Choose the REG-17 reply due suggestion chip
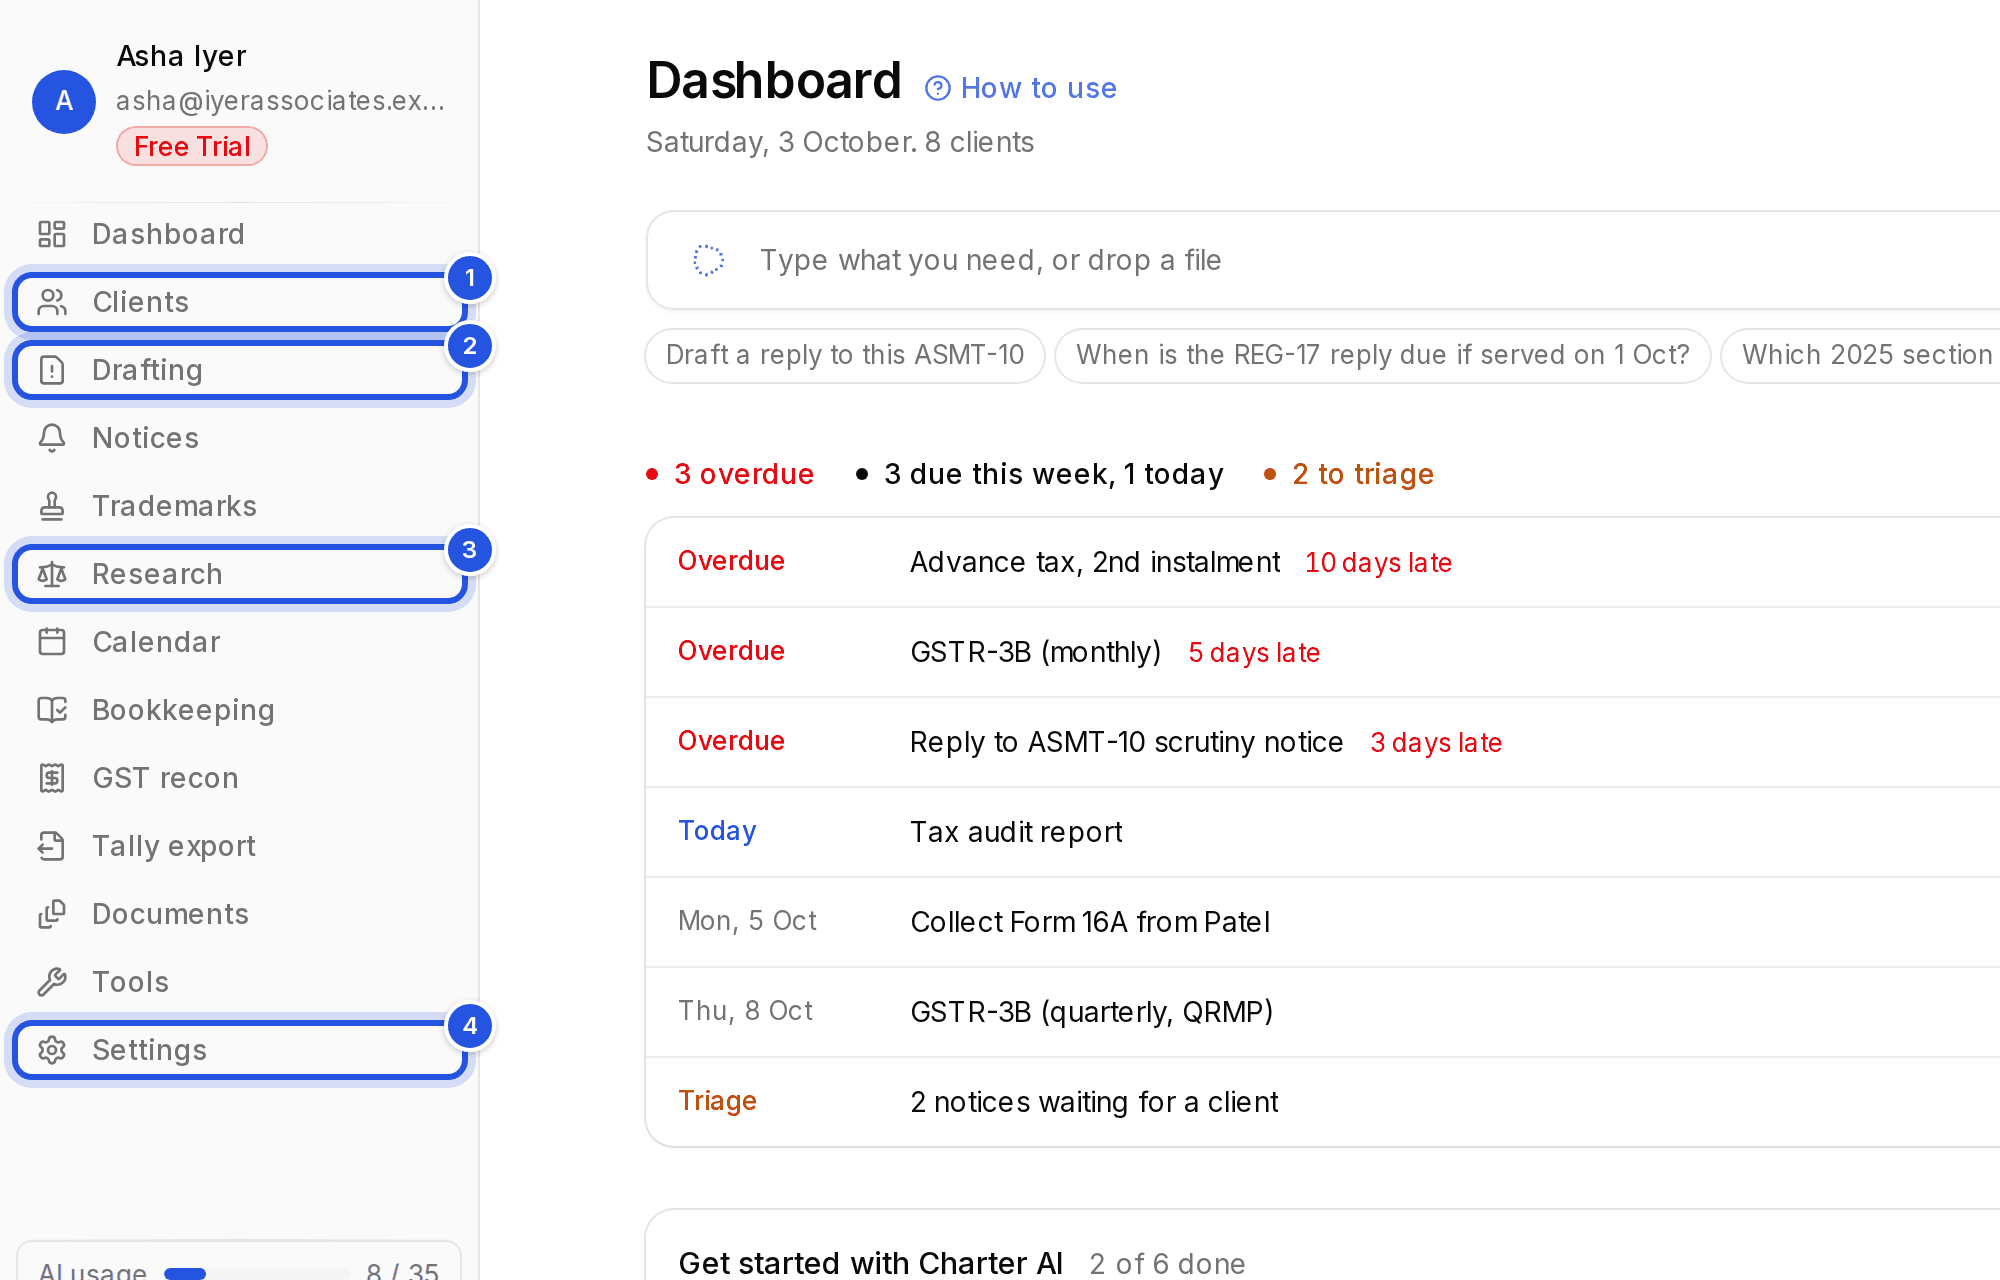Screen dimensions: 2000x1280 click(x=1382, y=355)
